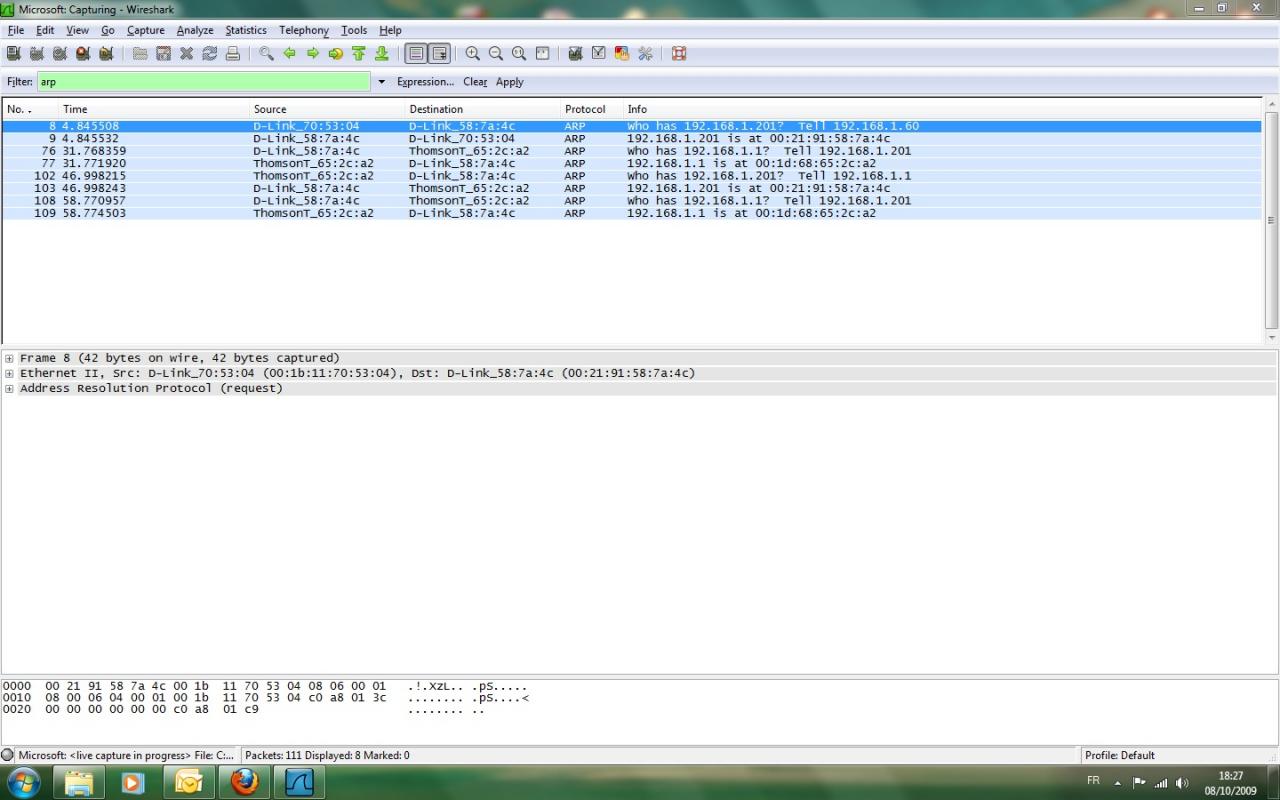1280x800 pixels.
Task: Open the View menu
Action: pyautogui.click(x=77, y=30)
